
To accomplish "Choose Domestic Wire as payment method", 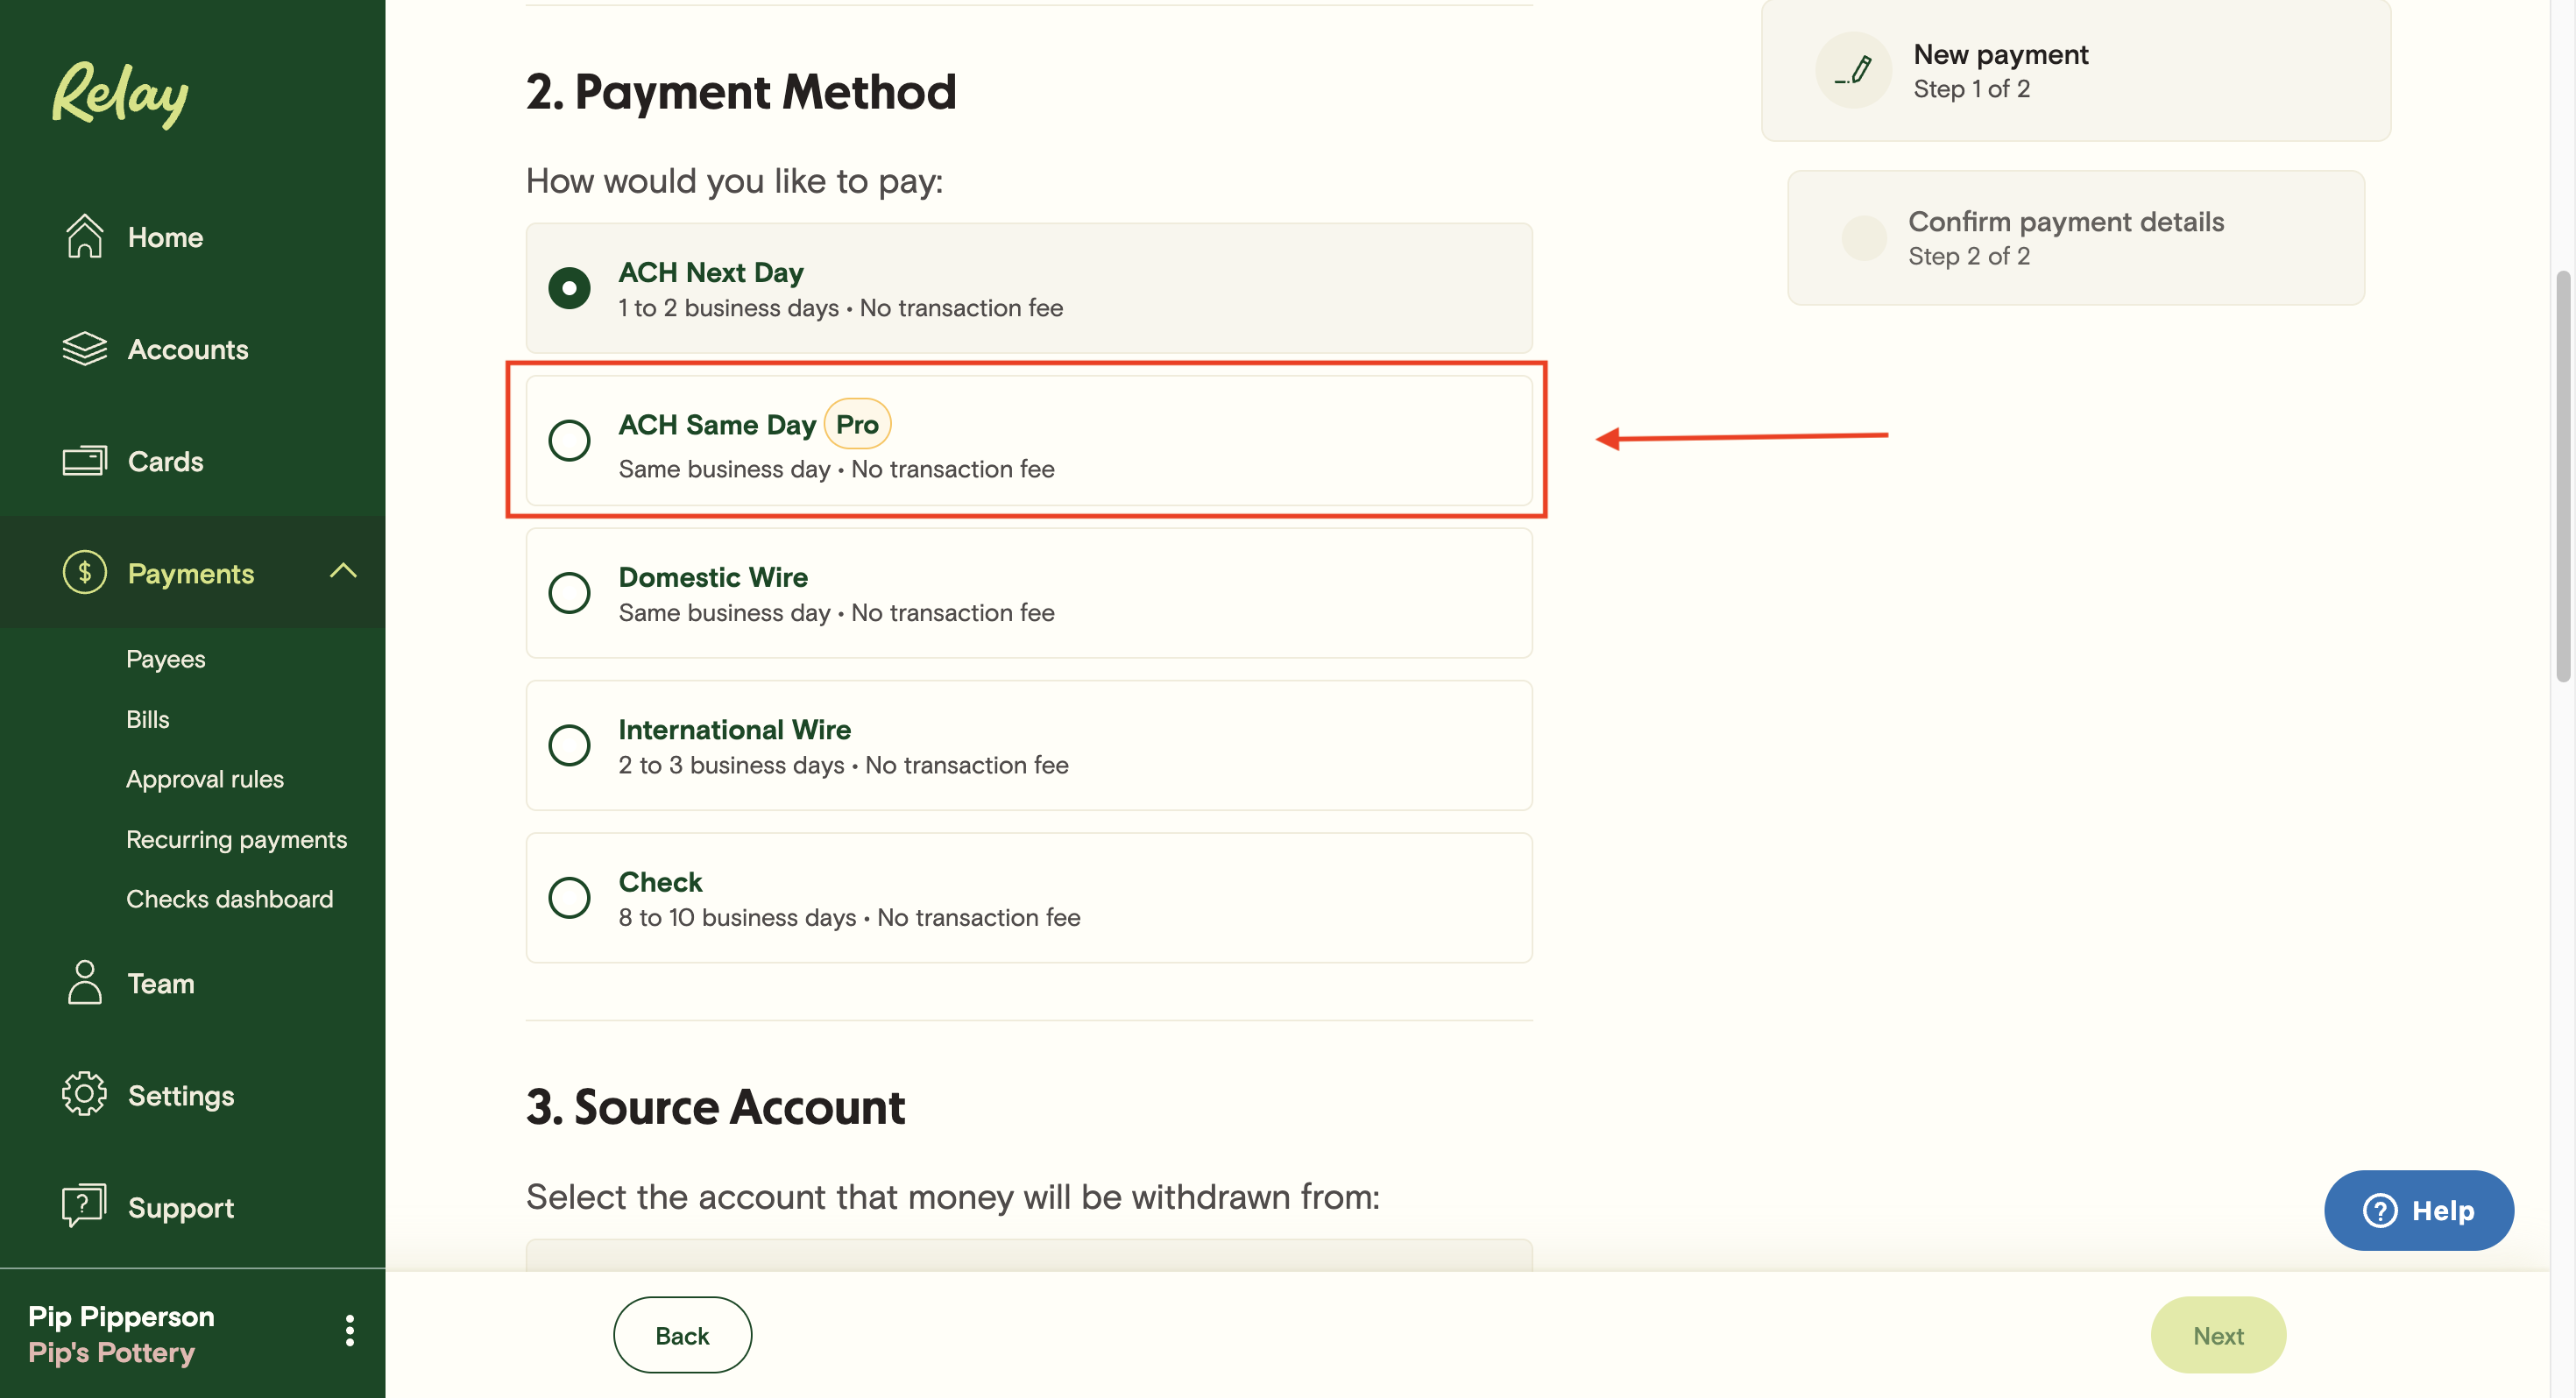I will click(x=569, y=593).
